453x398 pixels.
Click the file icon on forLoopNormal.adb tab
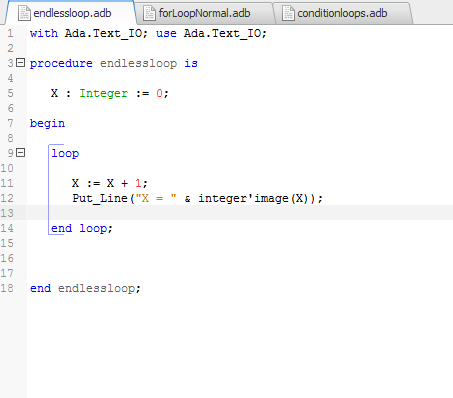[x=149, y=13]
